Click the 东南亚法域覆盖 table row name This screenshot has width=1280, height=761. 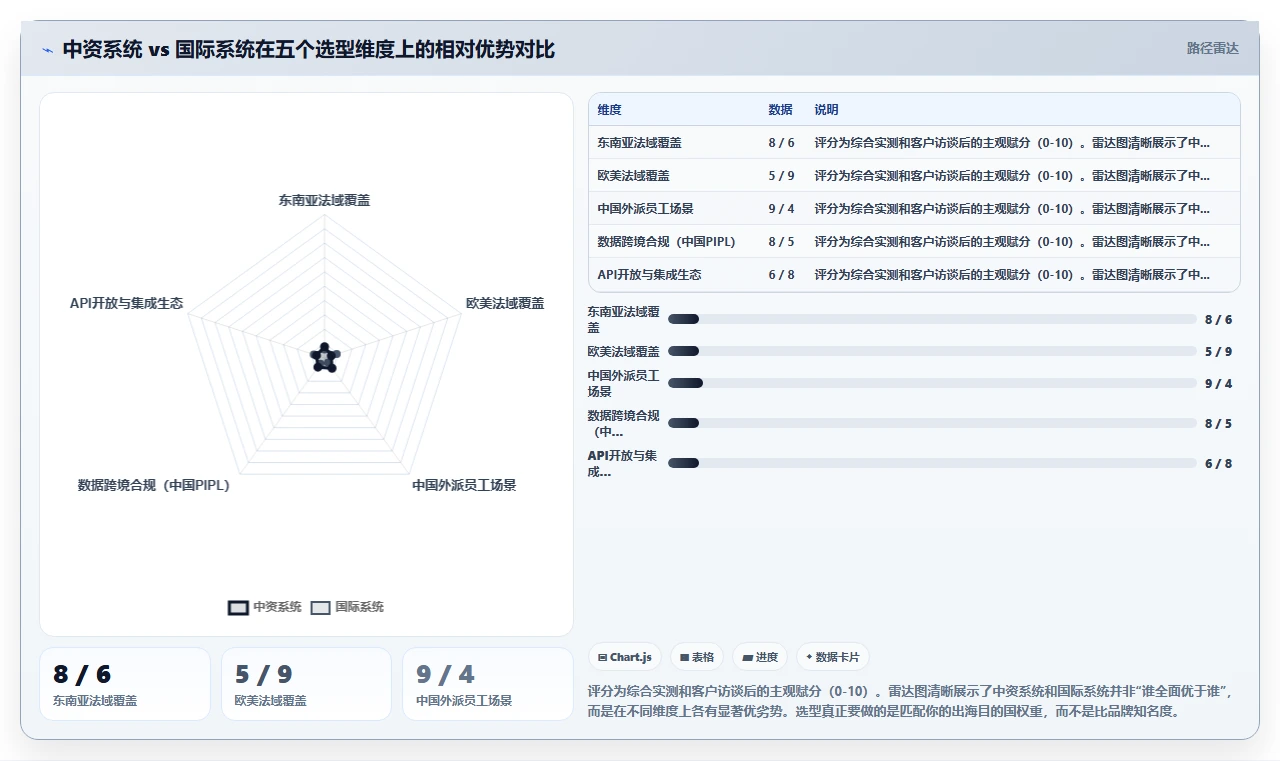pos(640,143)
